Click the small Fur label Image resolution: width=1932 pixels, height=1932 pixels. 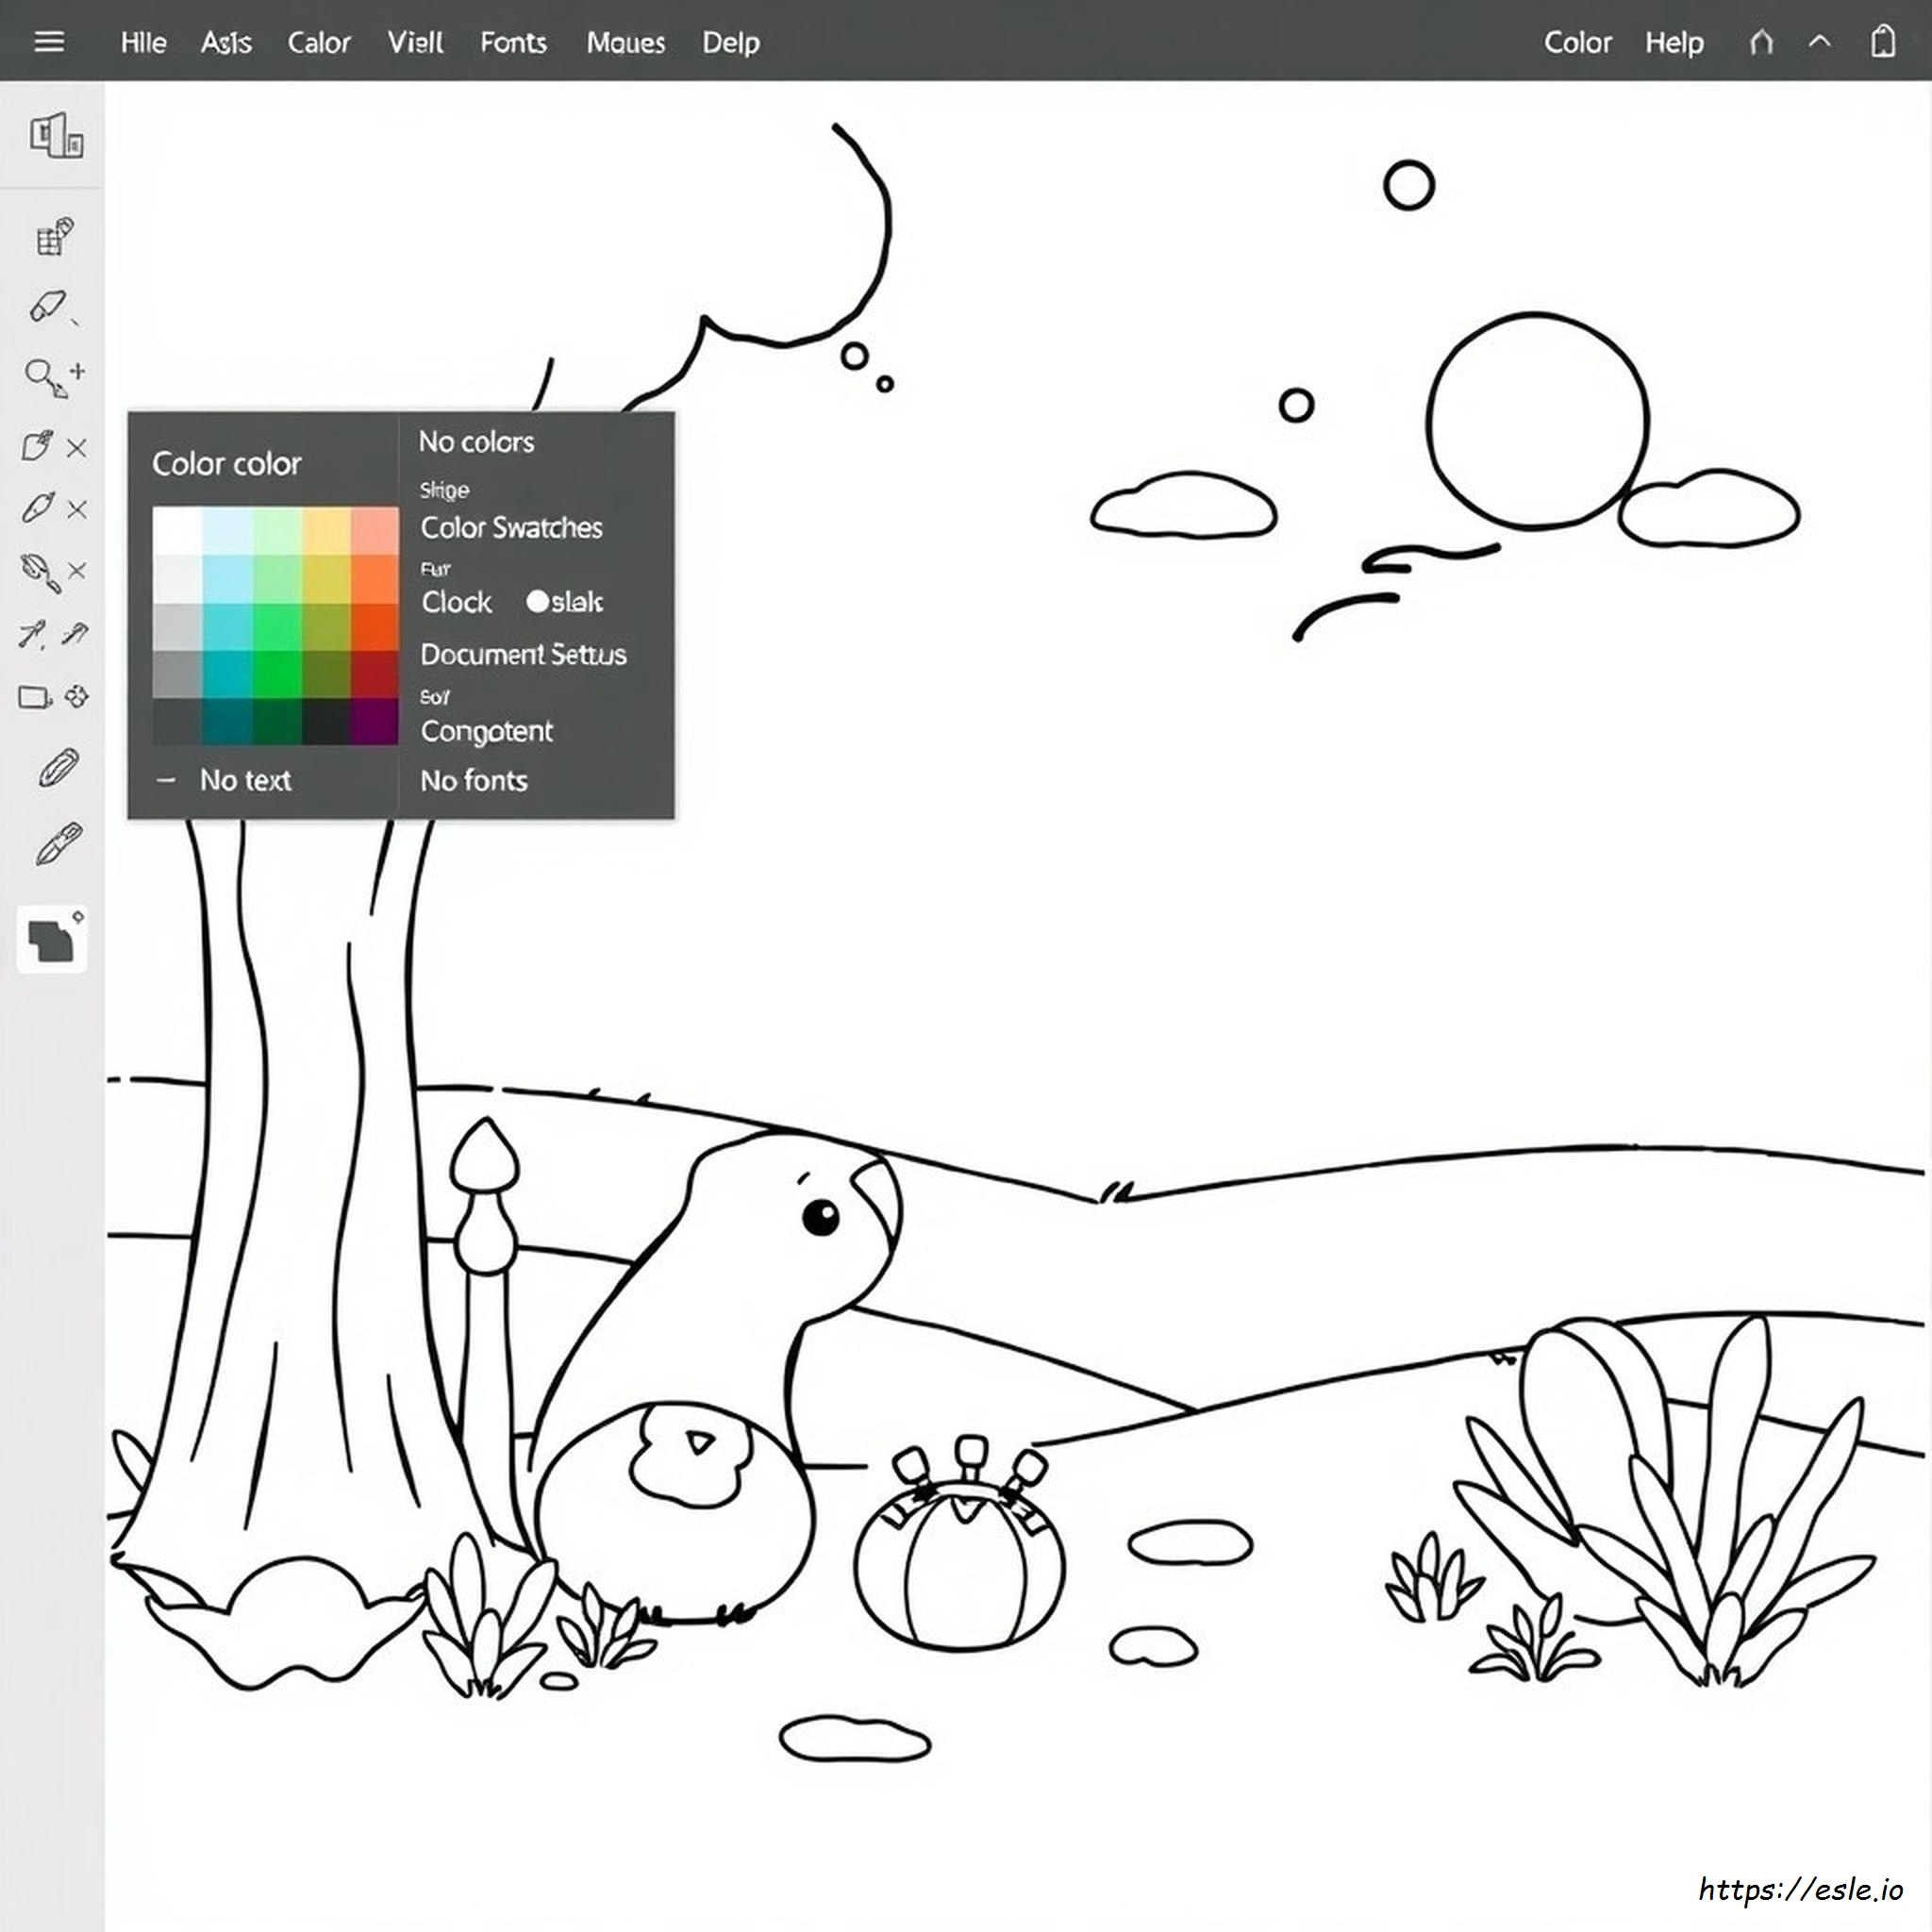[435, 569]
